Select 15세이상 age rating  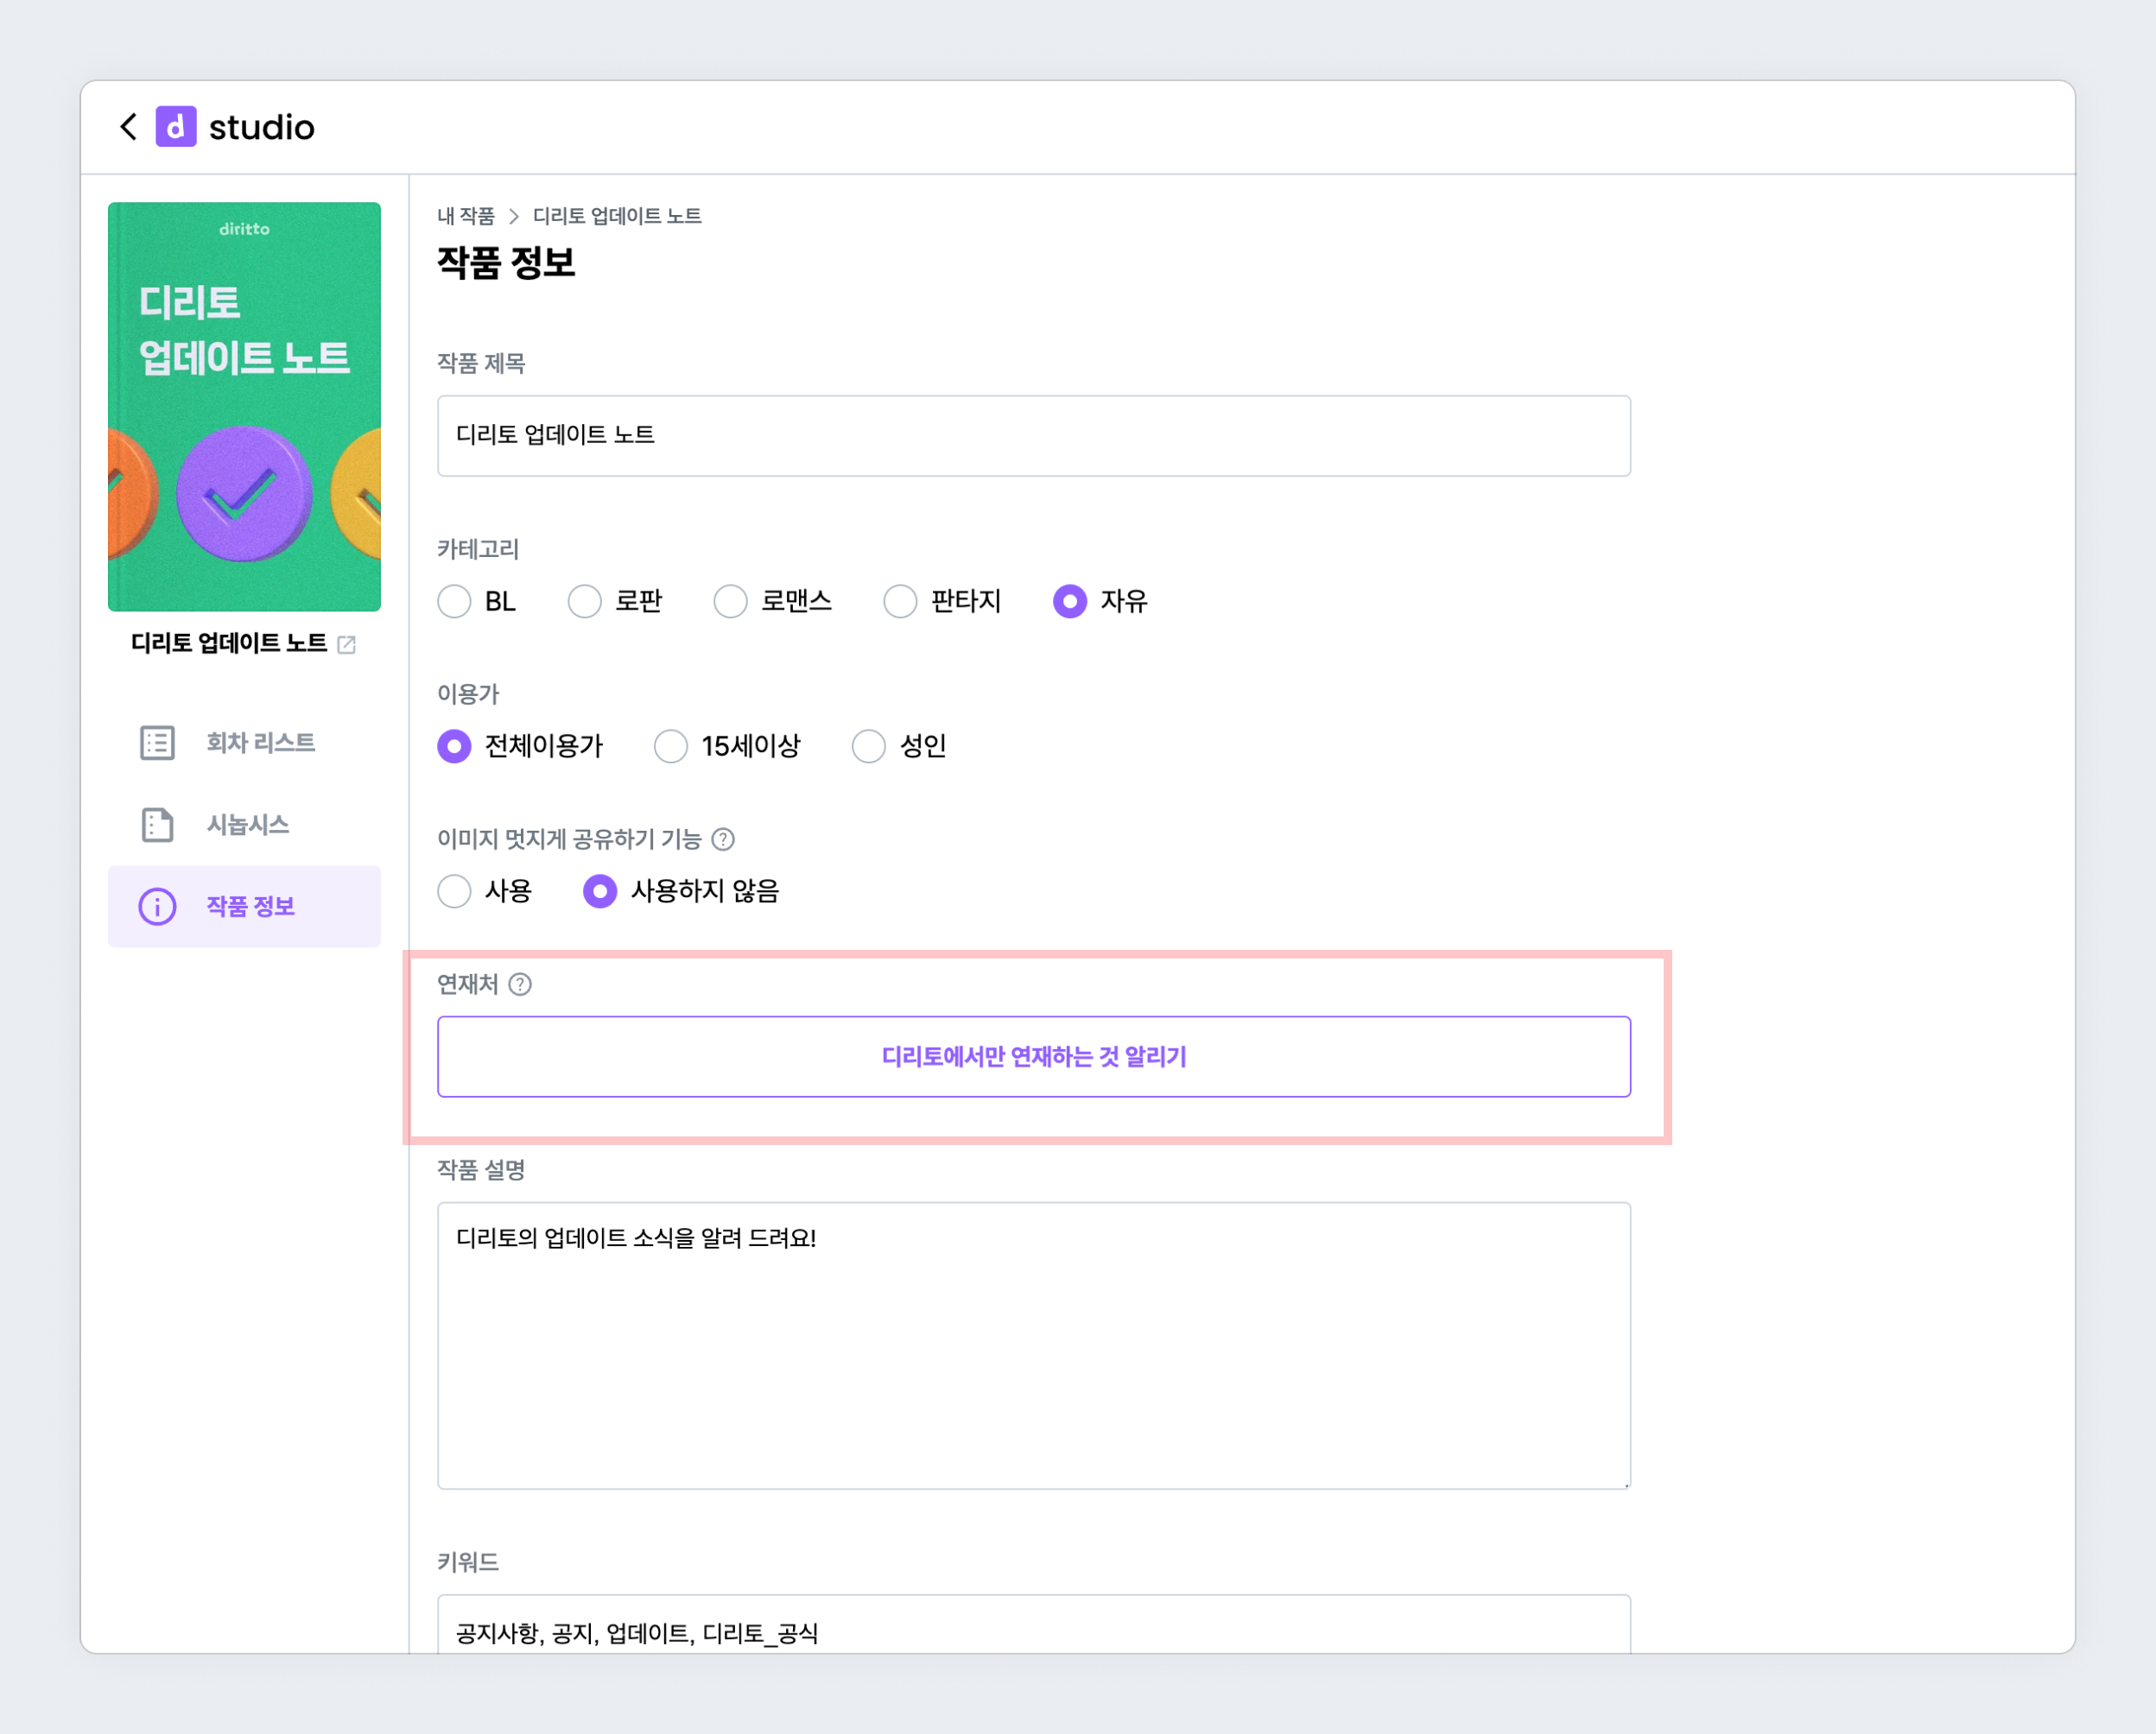tap(671, 746)
